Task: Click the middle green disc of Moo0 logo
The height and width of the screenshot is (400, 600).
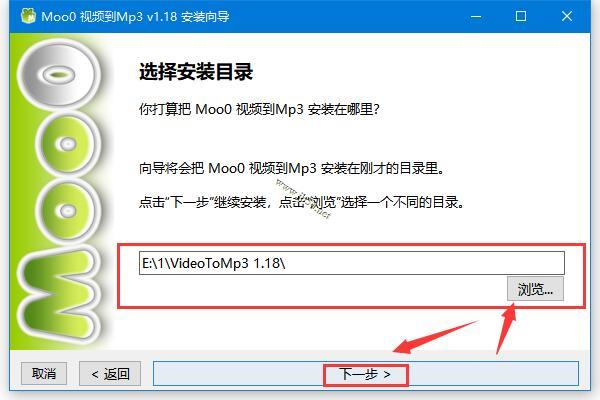Action: coord(68,144)
